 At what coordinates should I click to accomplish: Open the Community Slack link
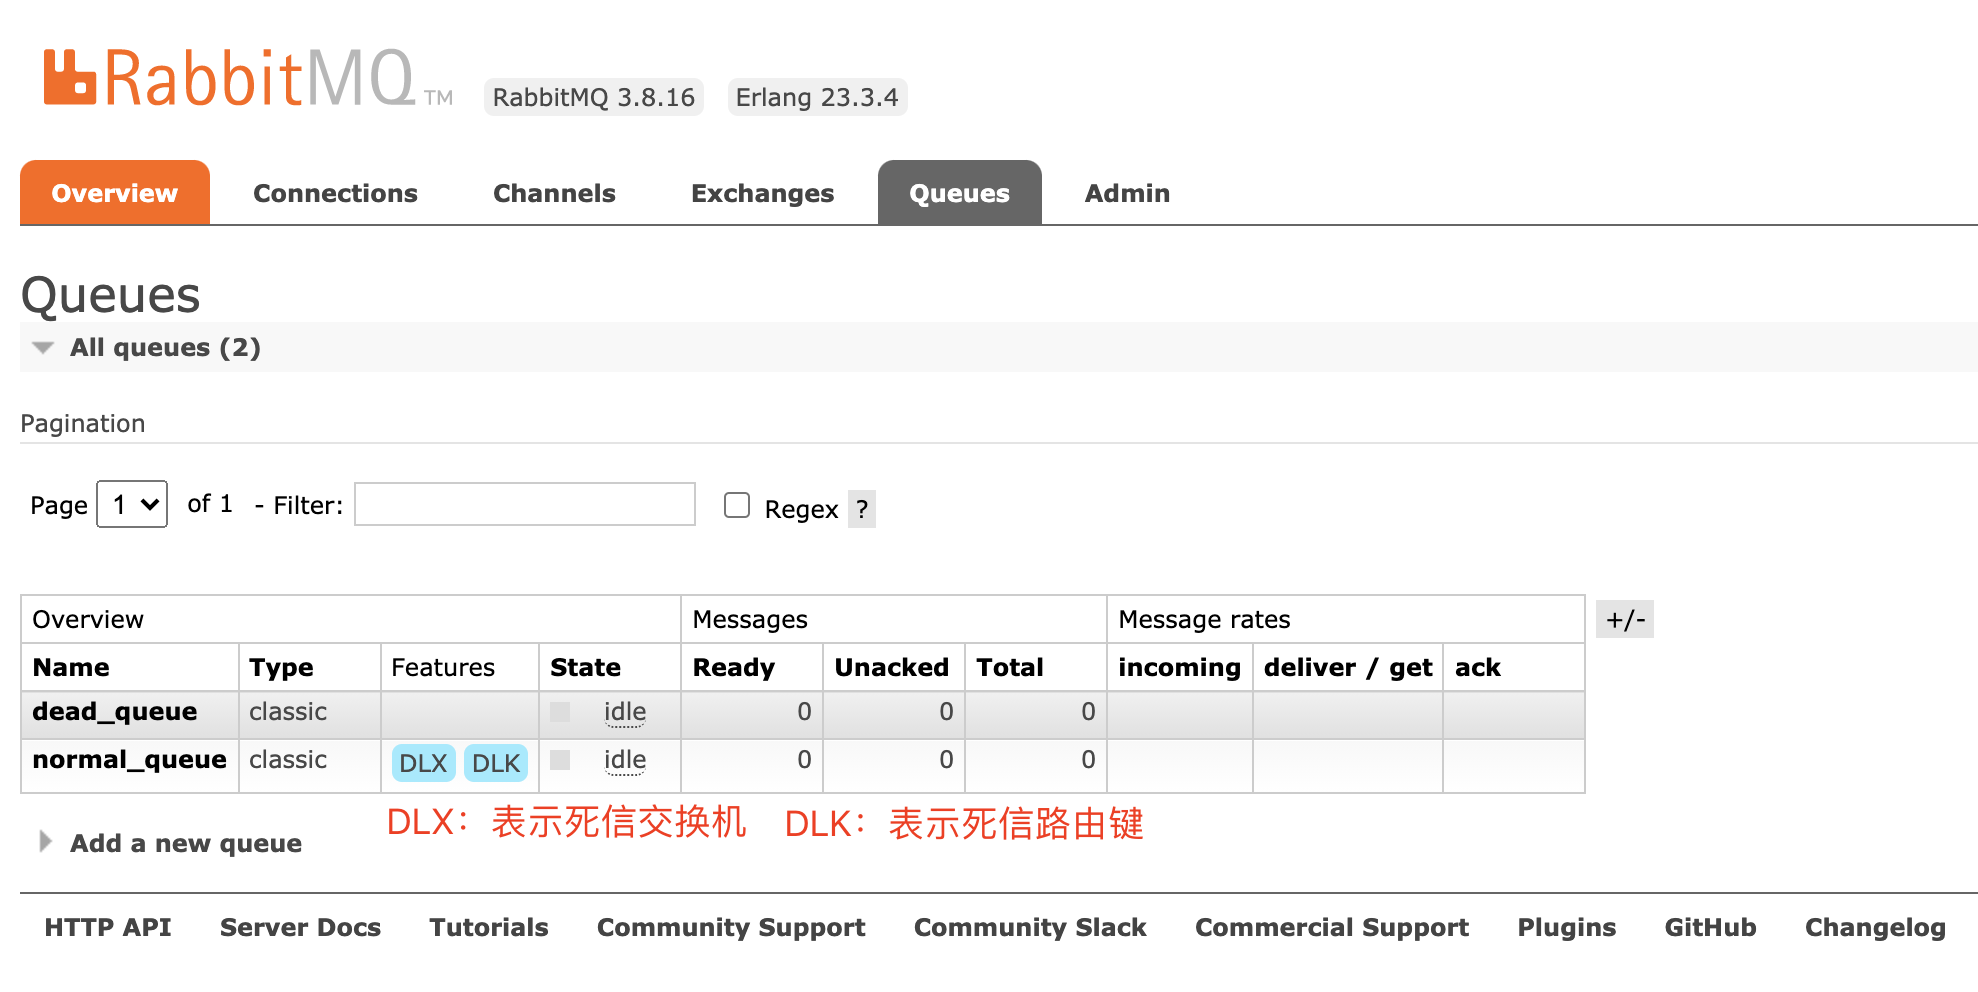click(1030, 927)
